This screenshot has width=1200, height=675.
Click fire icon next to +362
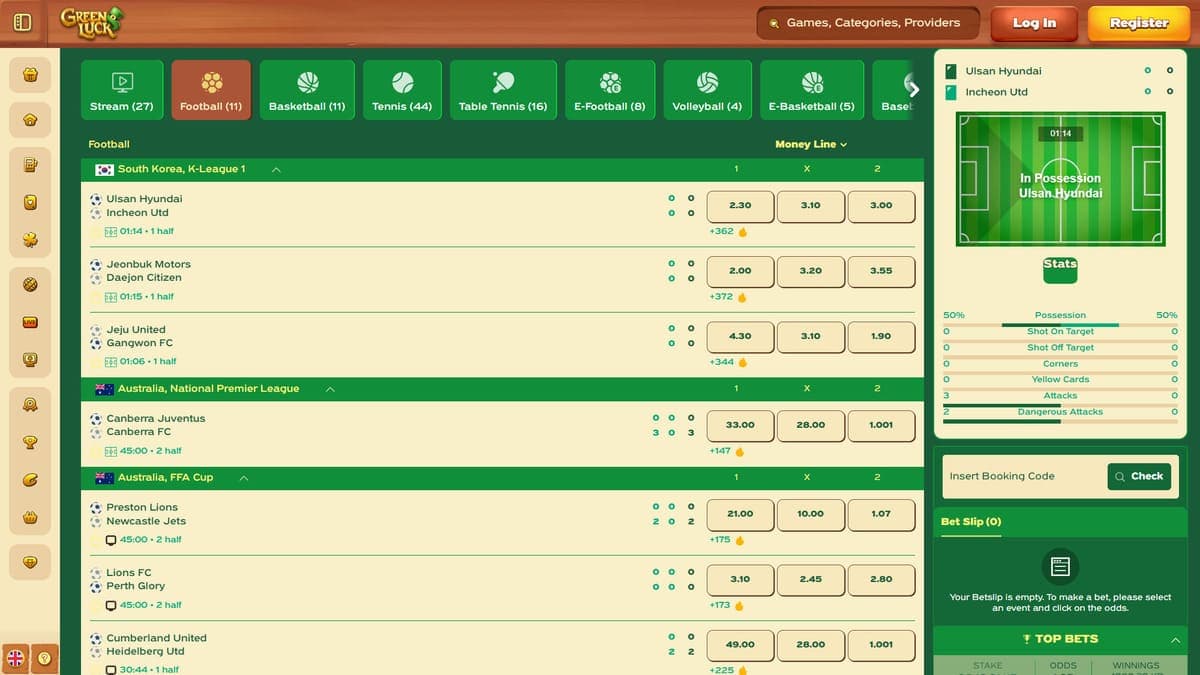743,231
